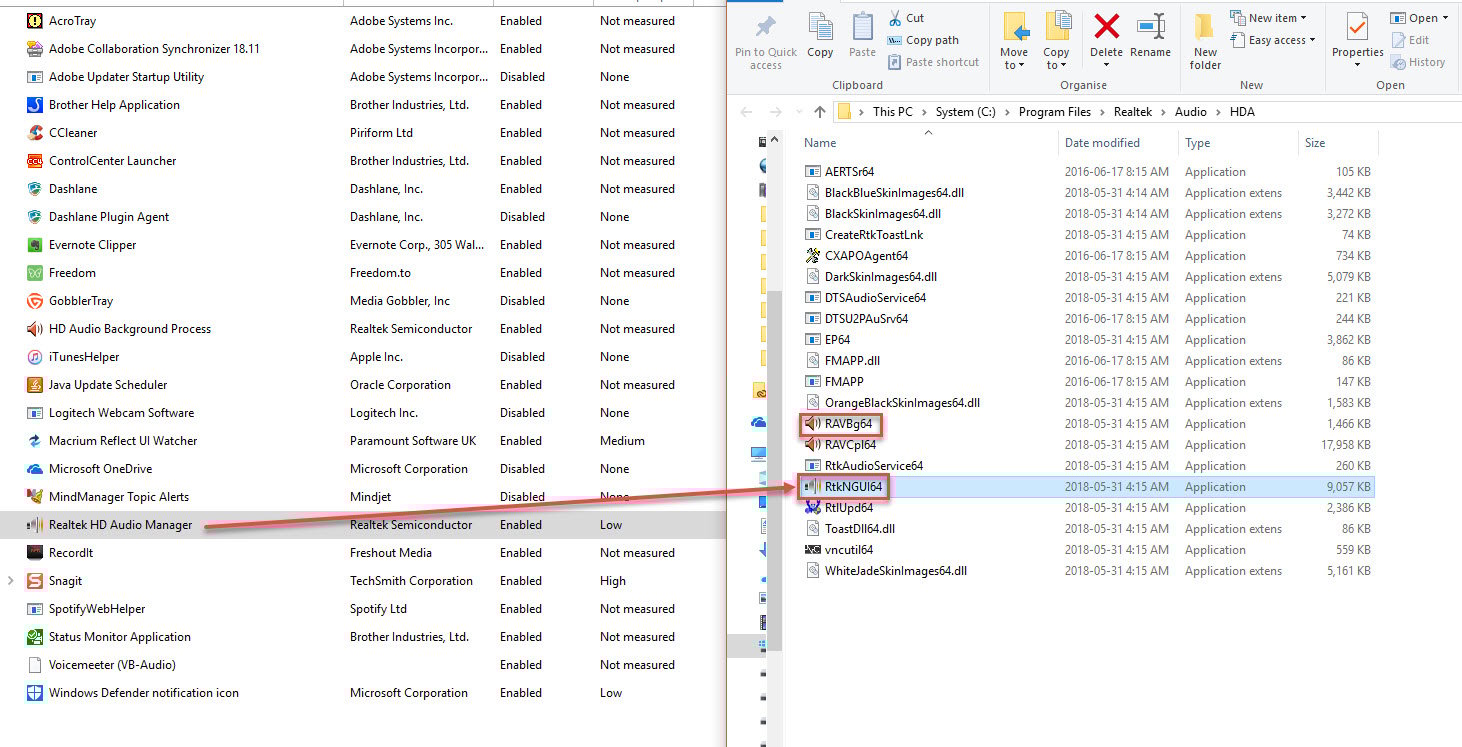Click the Java Update Scheduler icon
This screenshot has width=1462, height=747.
click(33, 385)
